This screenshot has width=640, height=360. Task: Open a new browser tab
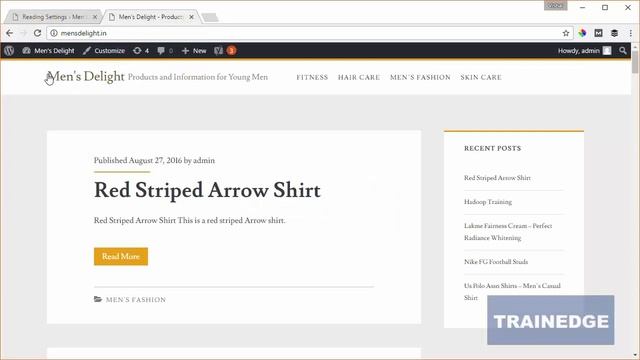coord(210,18)
